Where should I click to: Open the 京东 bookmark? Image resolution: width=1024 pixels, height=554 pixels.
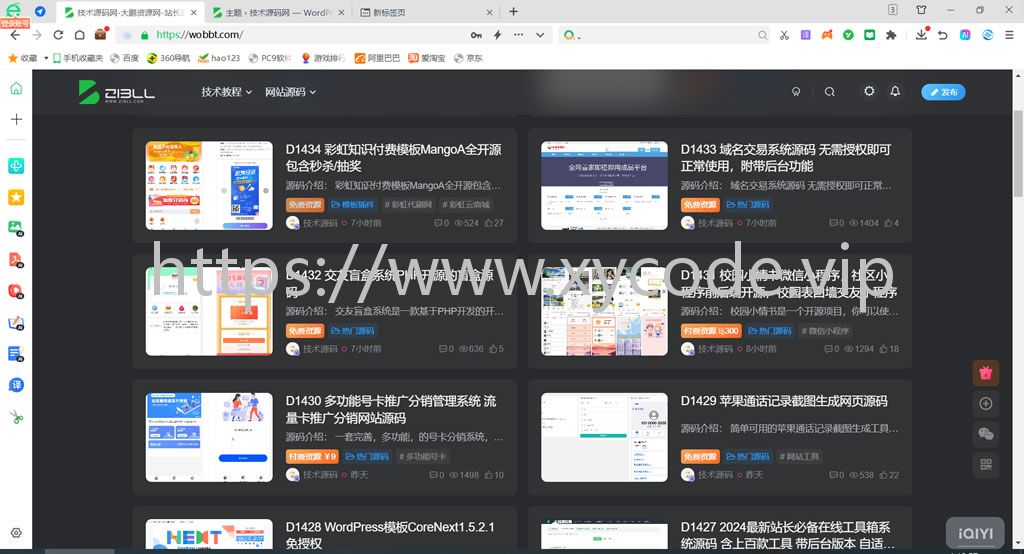click(468, 58)
